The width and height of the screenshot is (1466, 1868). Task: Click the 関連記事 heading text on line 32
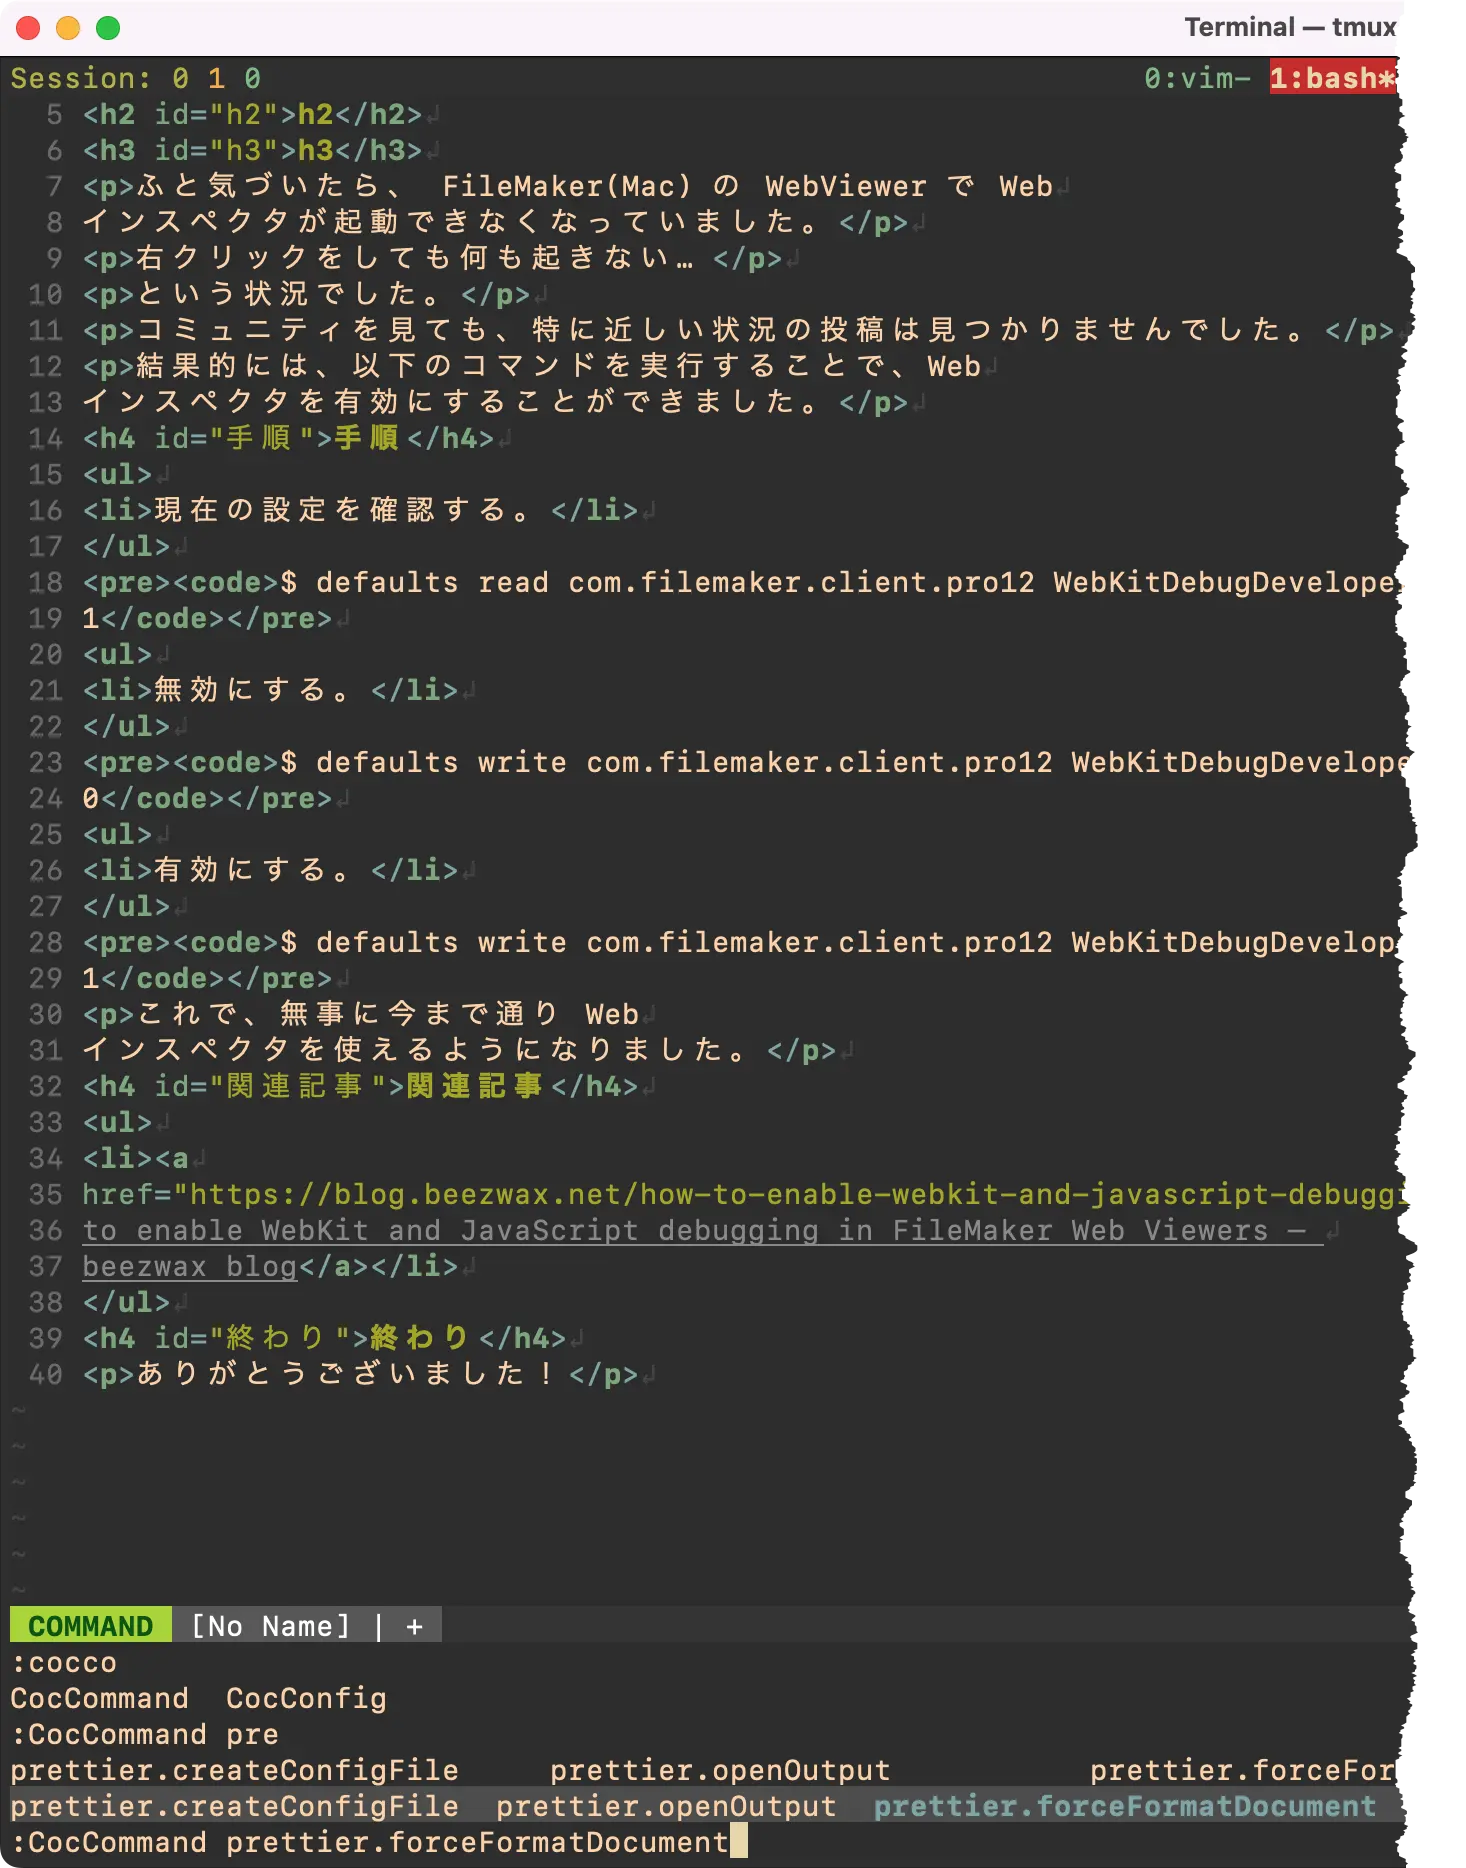[474, 1086]
